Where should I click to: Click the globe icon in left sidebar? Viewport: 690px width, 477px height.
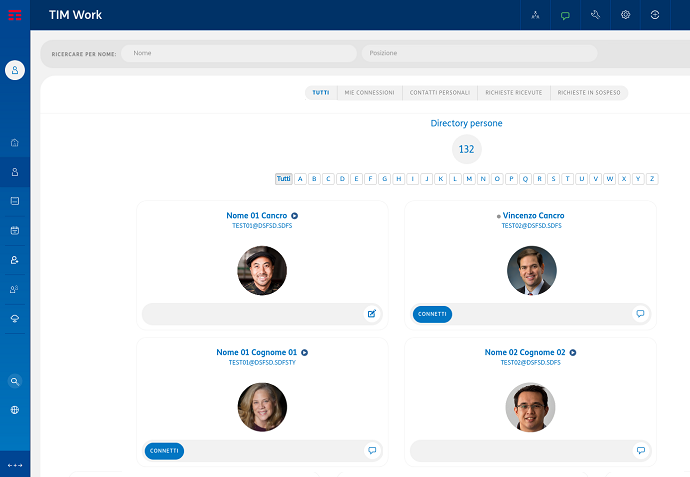tap(15, 410)
